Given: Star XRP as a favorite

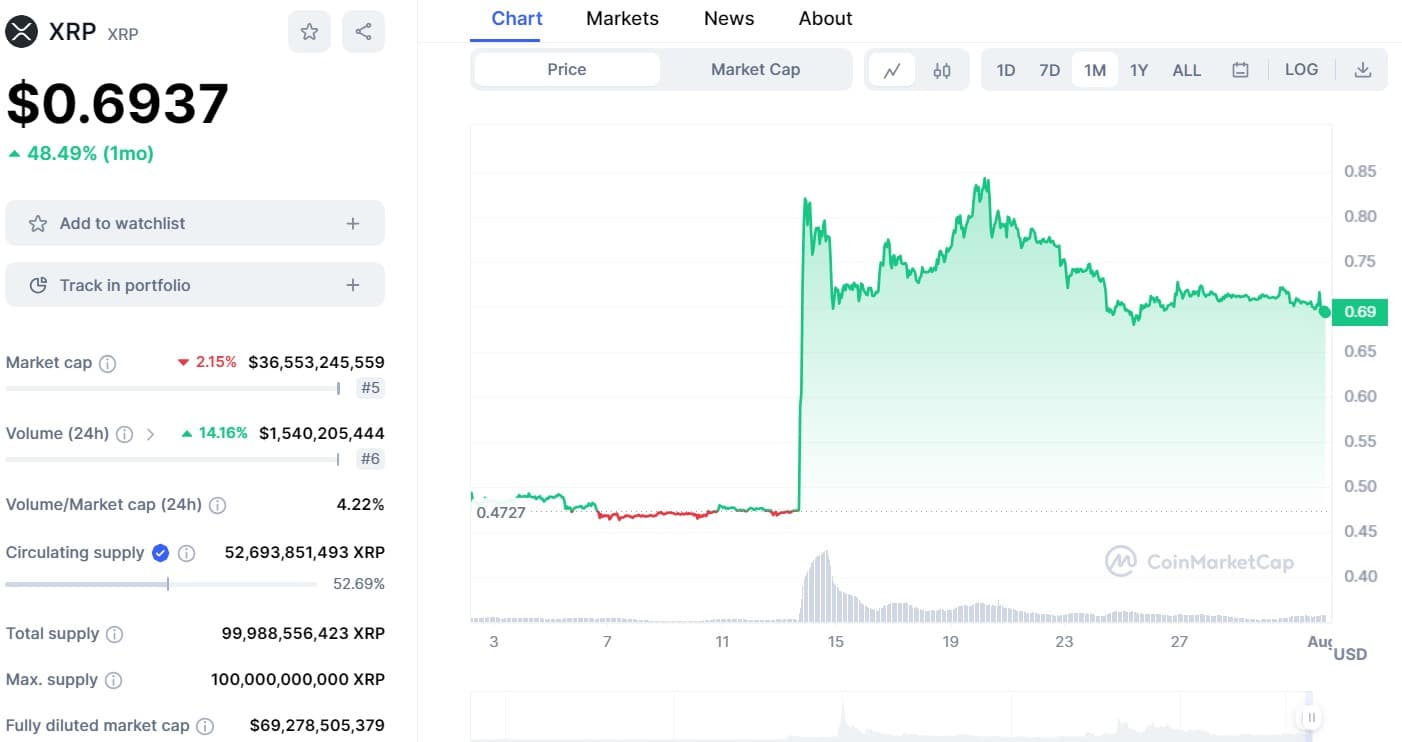Looking at the screenshot, I should pyautogui.click(x=309, y=32).
